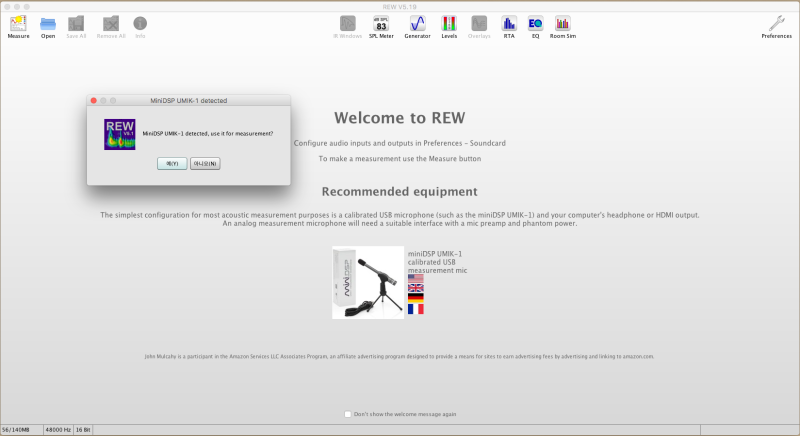Image resolution: width=800 pixels, height=436 pixels.
Task: Open the IR Windows tool
Action: 347,23
